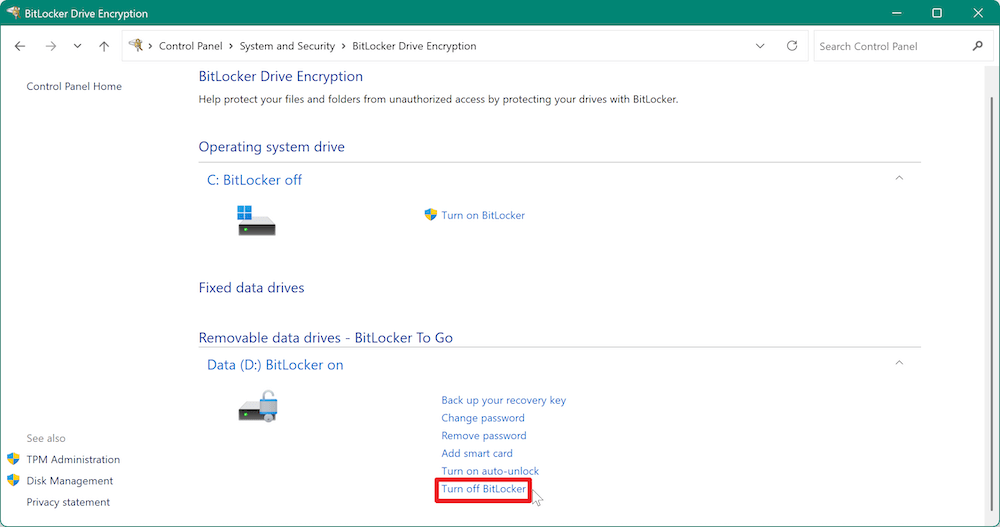
Task: Open the recent locations dropdown arrow
Action: [77, 46]
